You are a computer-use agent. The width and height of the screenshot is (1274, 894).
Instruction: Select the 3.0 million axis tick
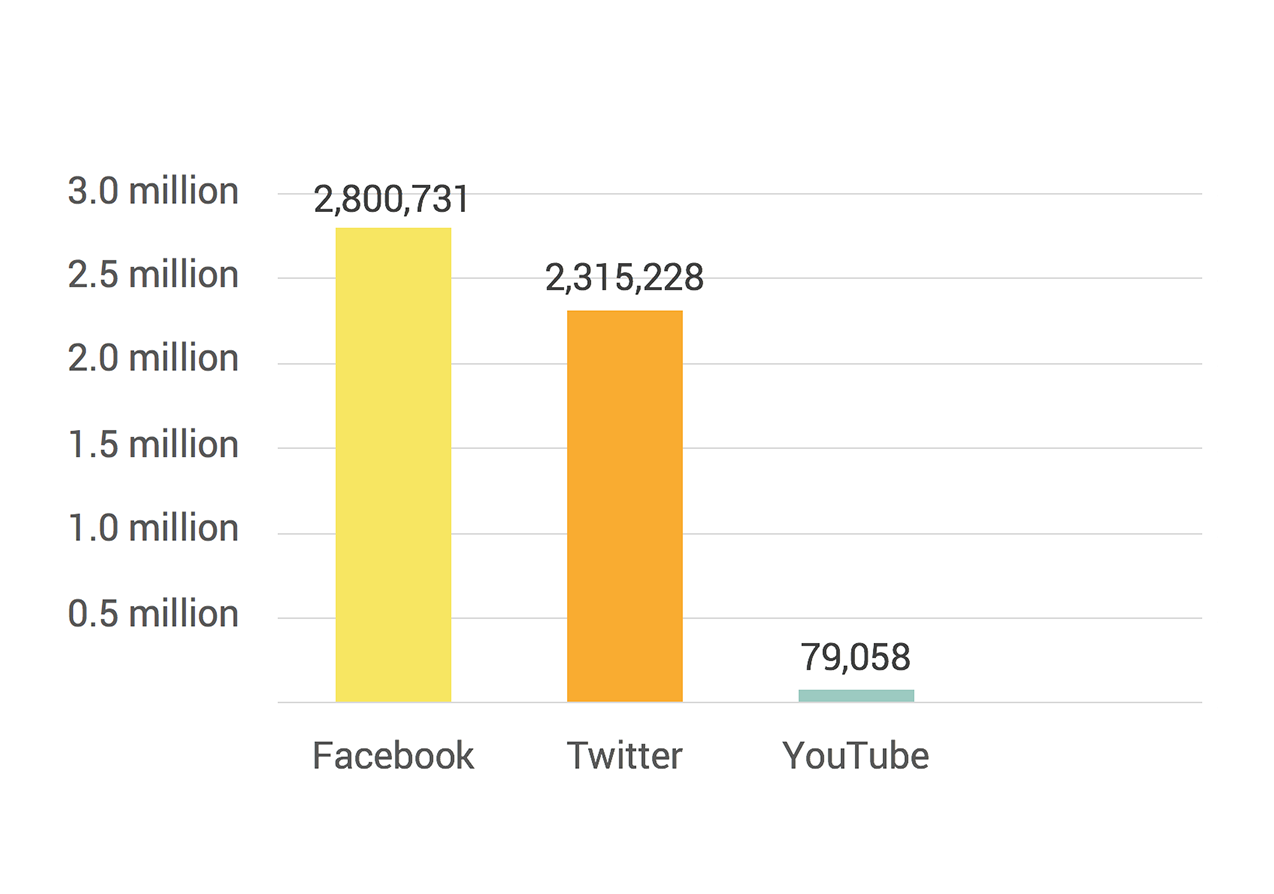154,191
